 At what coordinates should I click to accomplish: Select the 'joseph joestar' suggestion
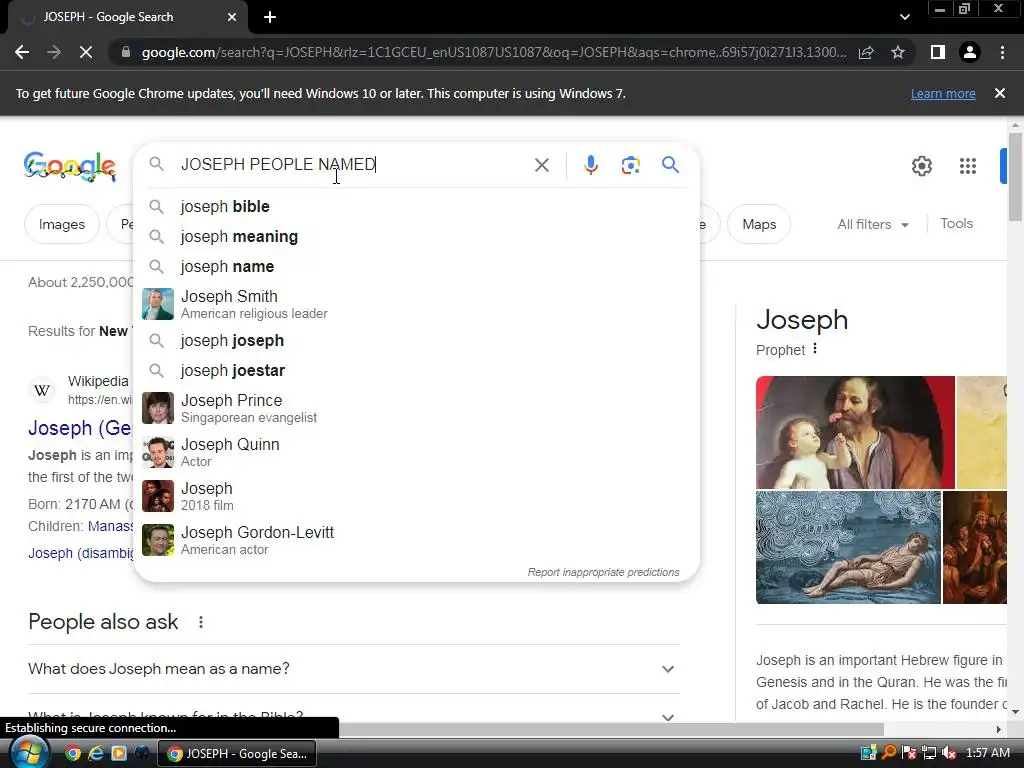pos(417,370)
